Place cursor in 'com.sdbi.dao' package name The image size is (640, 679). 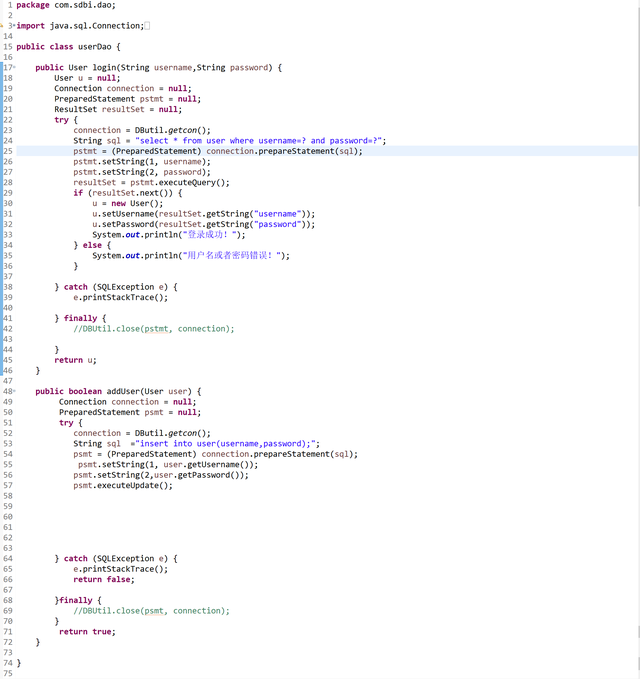point(83,5)
